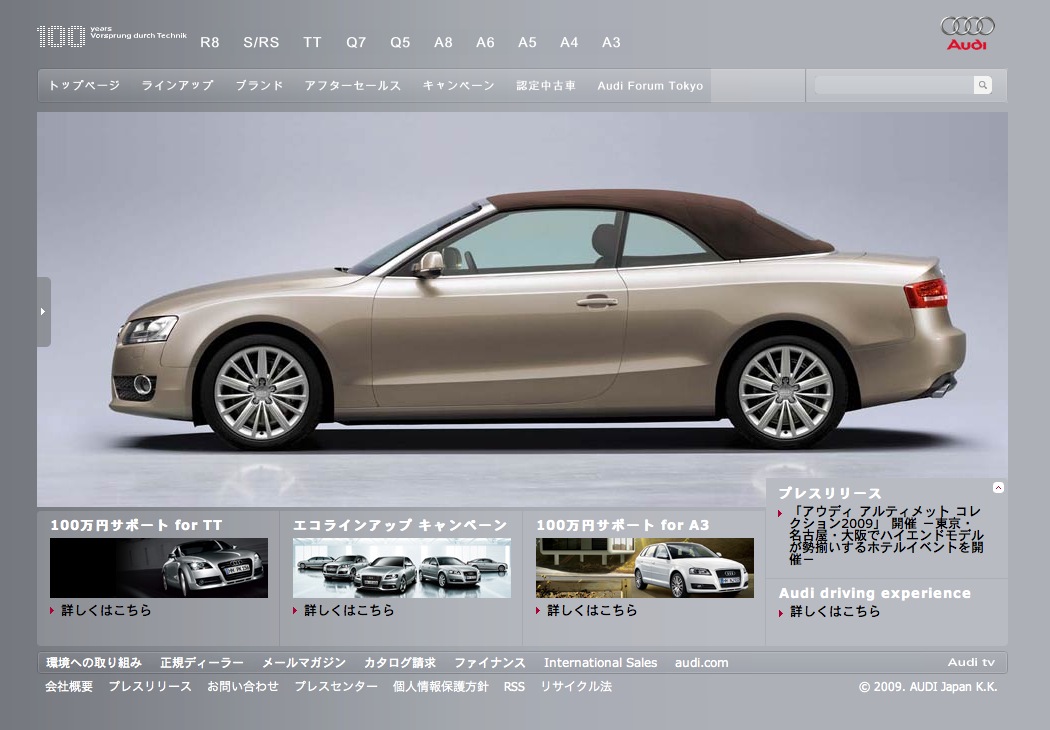Open the アウディ アルティメット コレクション2009 press release
The width and height of the screenshot is (1050, 730).
887,536
